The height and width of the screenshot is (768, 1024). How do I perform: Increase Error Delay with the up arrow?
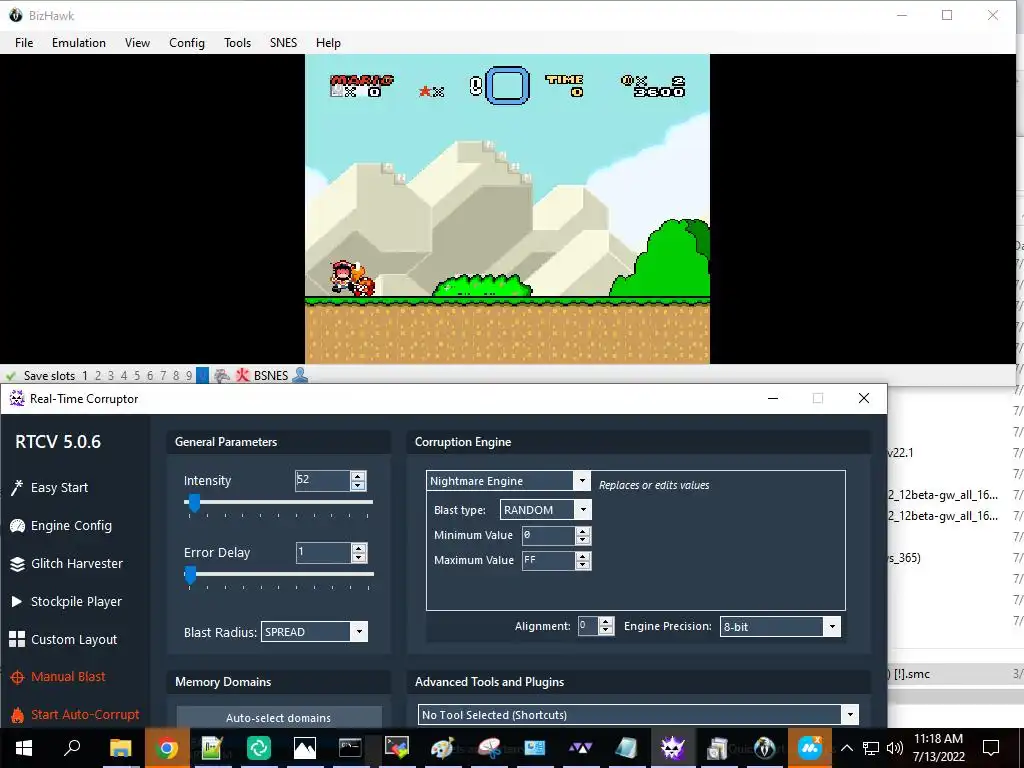pyautogui.click(x=359, y=549)
